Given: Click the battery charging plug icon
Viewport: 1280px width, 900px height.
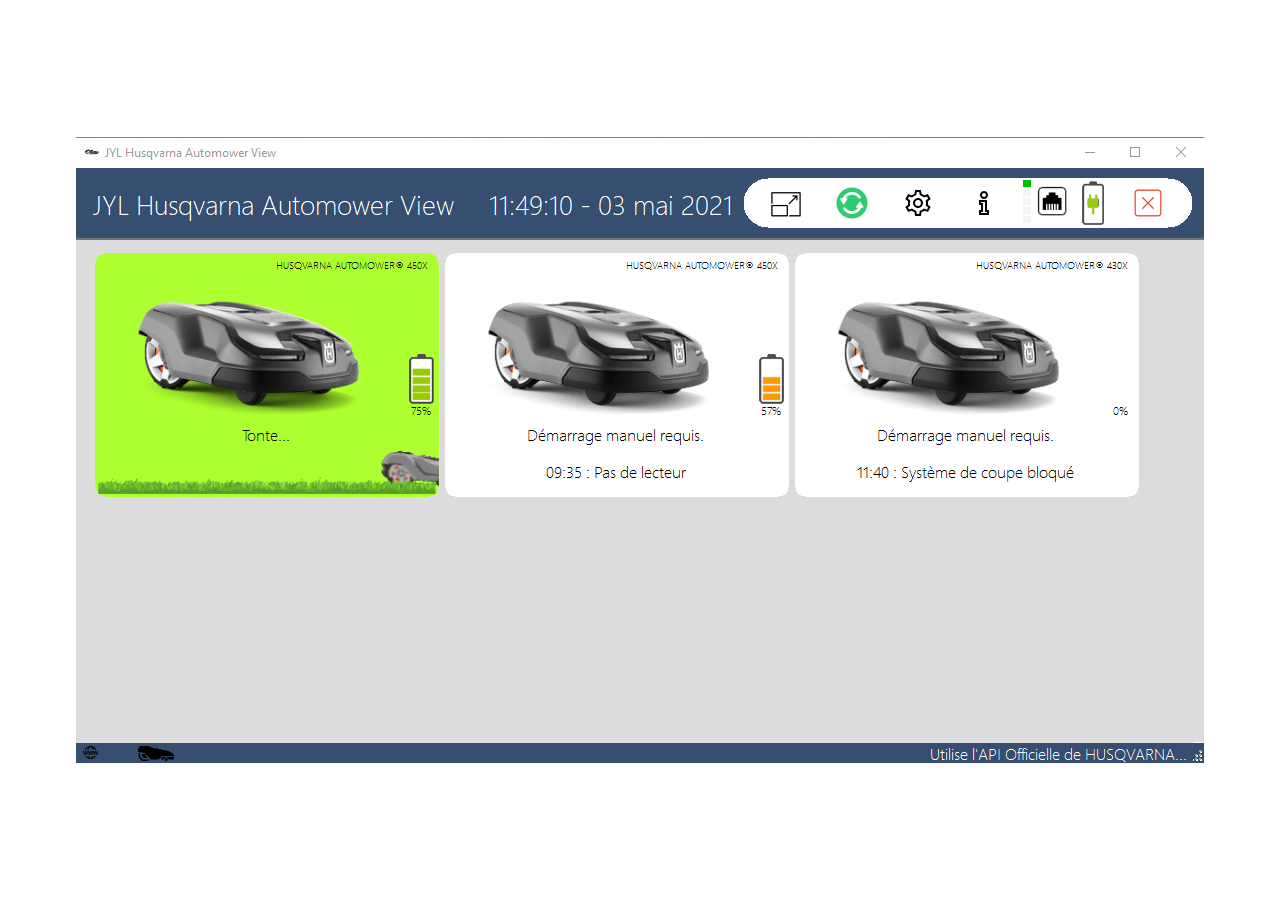Looking at the screenshot, I should coord(1093,203).
